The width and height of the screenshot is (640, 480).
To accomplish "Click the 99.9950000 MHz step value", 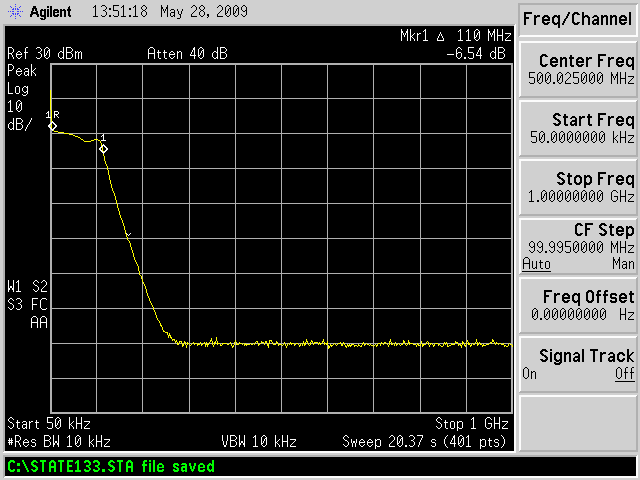I will pos(581,247).
